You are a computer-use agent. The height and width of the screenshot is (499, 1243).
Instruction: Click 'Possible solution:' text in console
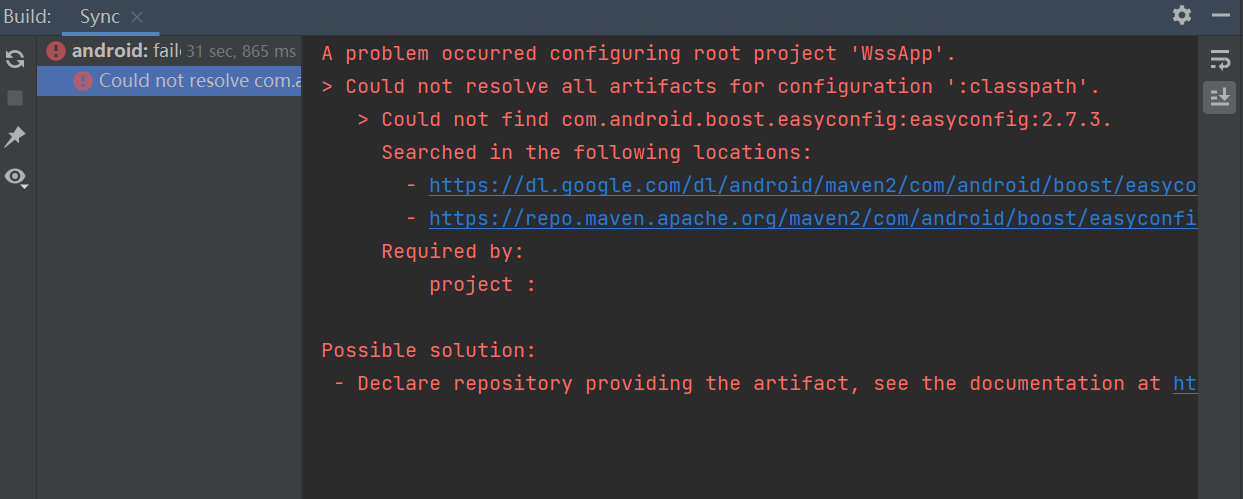pos(429,351)
